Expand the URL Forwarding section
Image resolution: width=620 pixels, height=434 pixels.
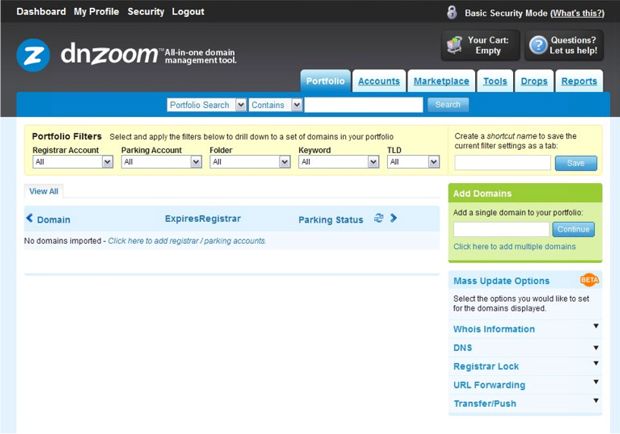[x=525, y=385]
